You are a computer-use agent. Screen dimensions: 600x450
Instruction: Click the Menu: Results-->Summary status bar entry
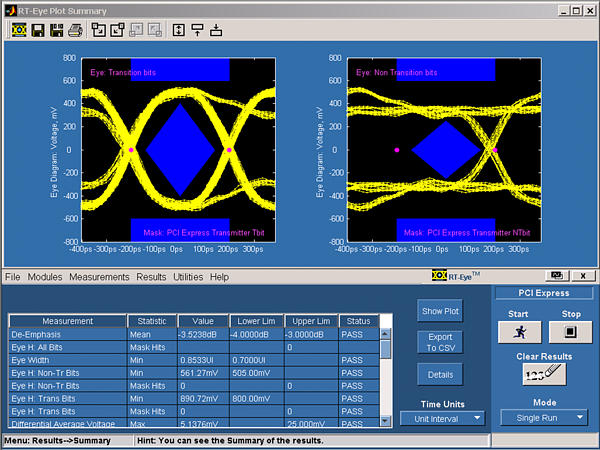[57, 440]
